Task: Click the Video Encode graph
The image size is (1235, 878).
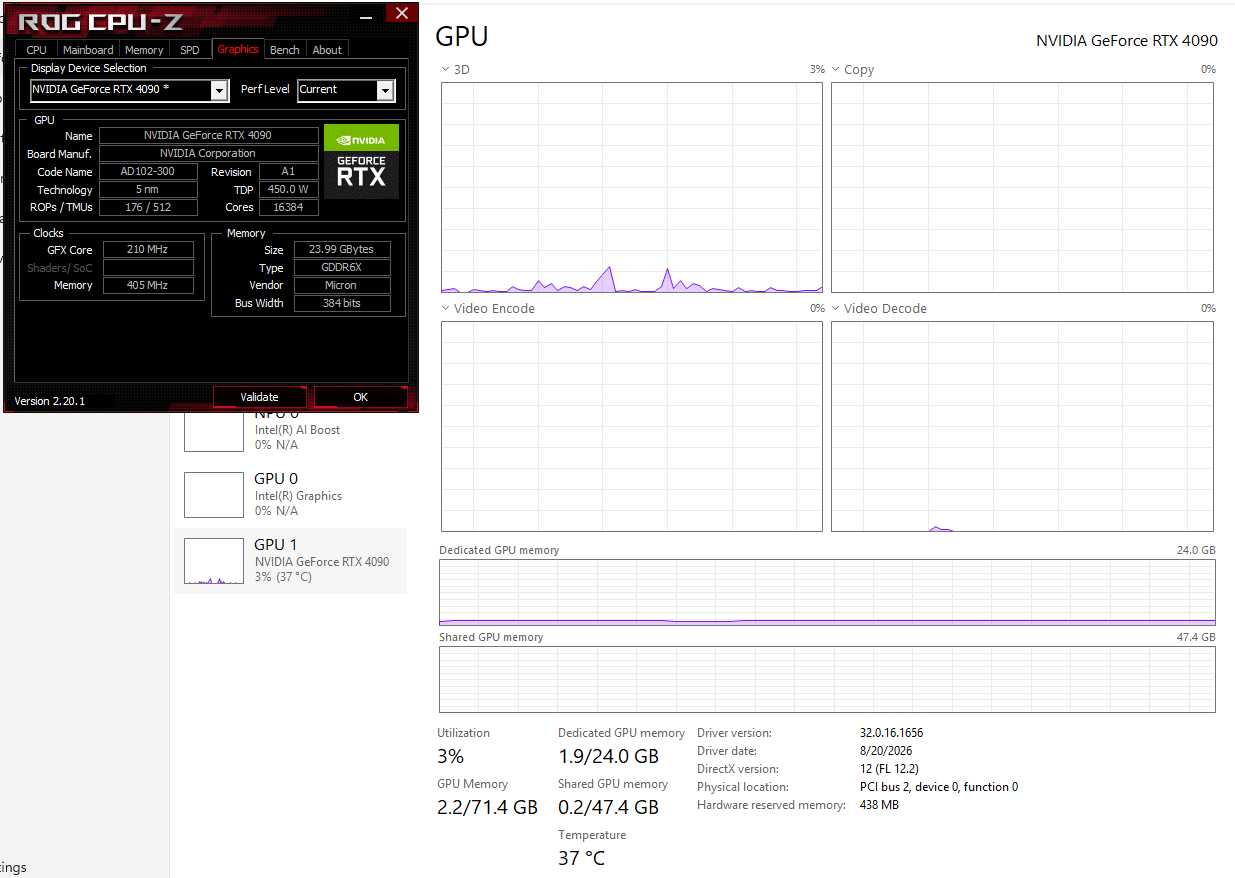Action: pos(632,426)
